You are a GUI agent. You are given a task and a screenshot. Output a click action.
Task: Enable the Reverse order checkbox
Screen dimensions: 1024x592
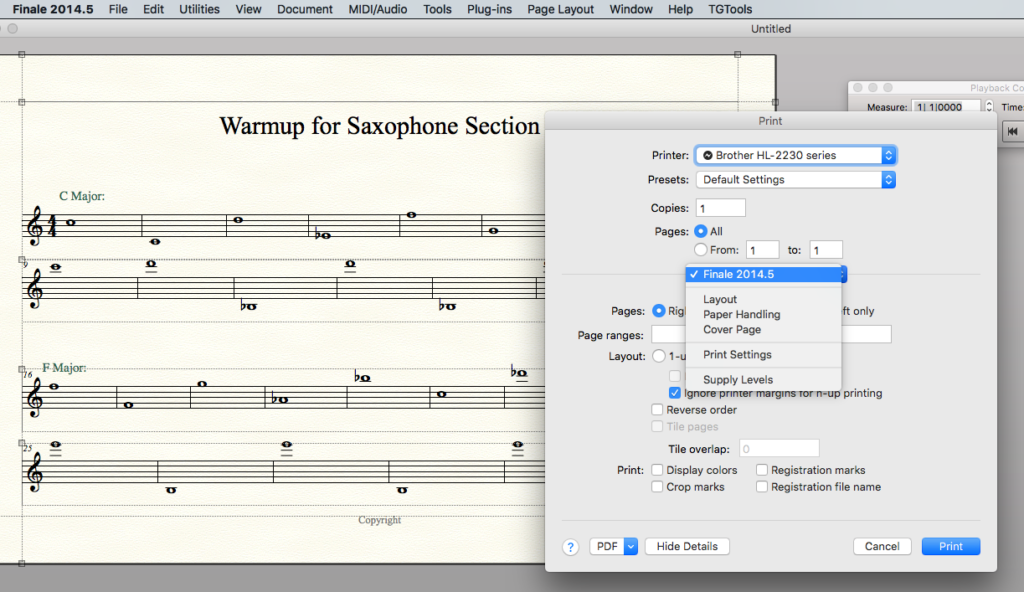657,410
